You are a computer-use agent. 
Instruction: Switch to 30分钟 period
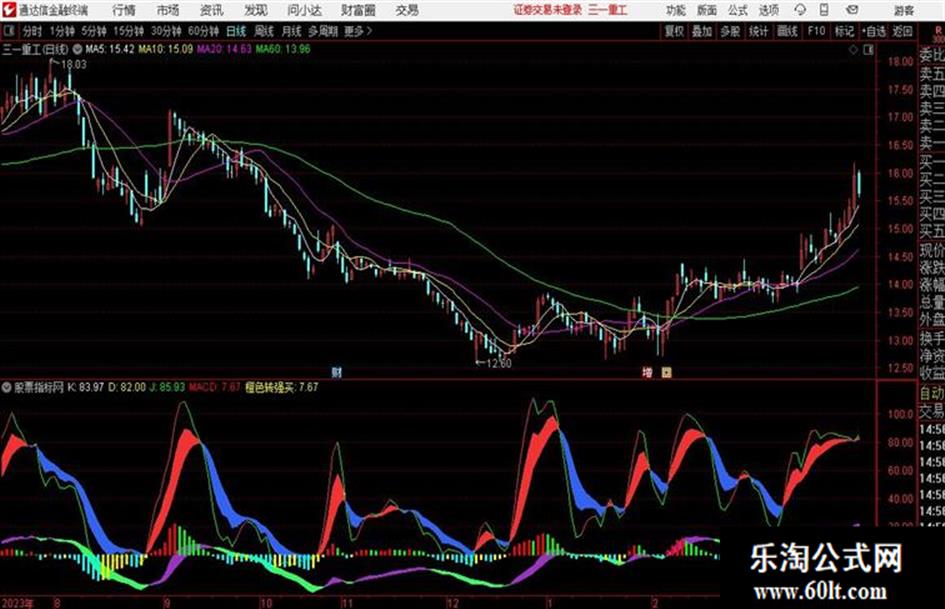[x=166, y=31]
